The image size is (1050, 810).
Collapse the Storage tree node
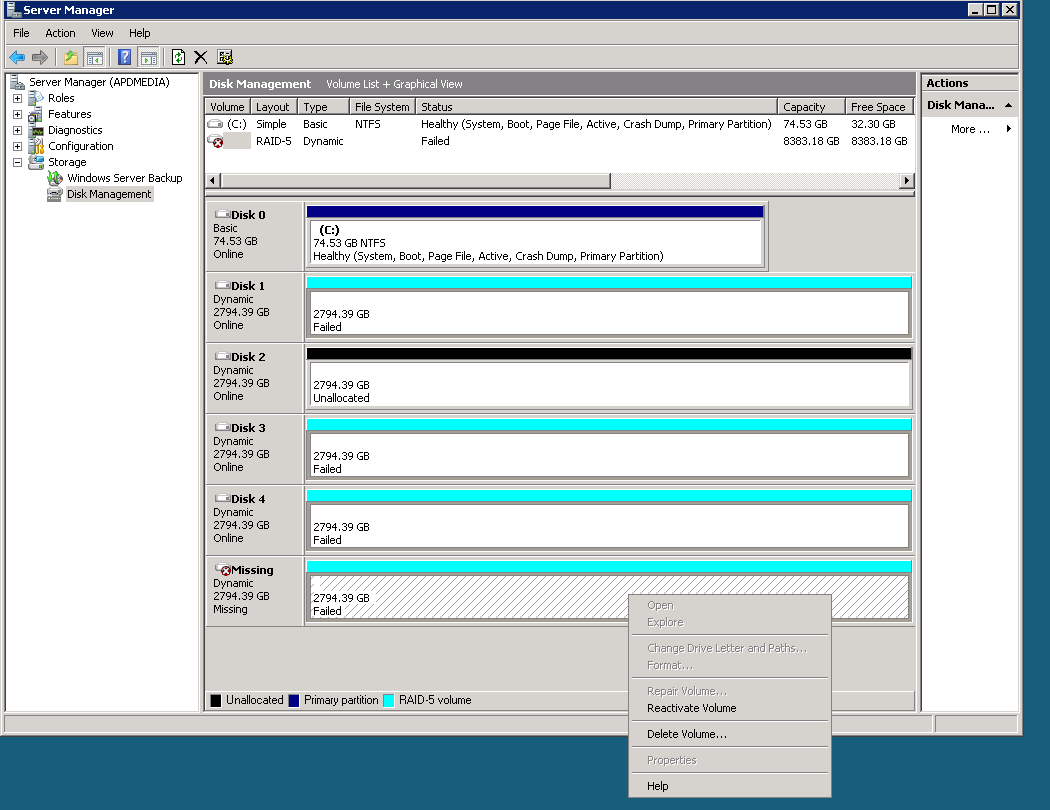(17, 163)
